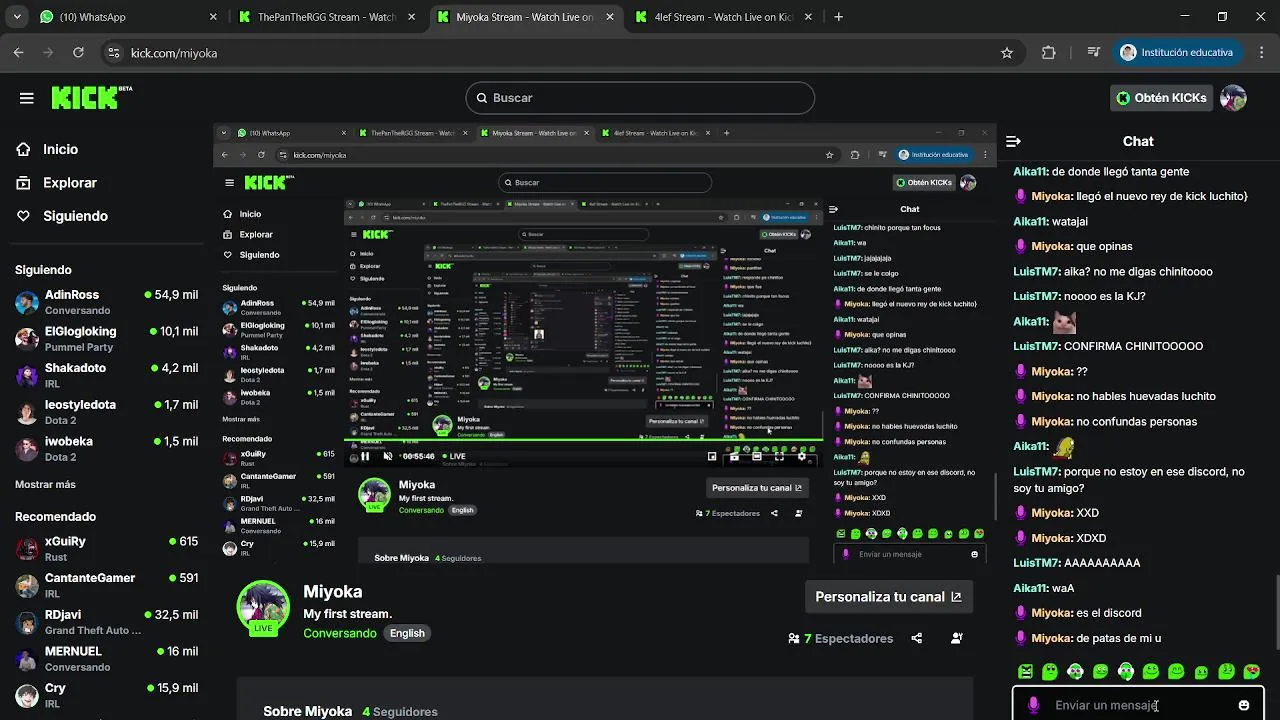The width and height of the screenshot is (1280, 720).
Task: Open a new browser tab with the top plus button
Action: click(838, 17)
